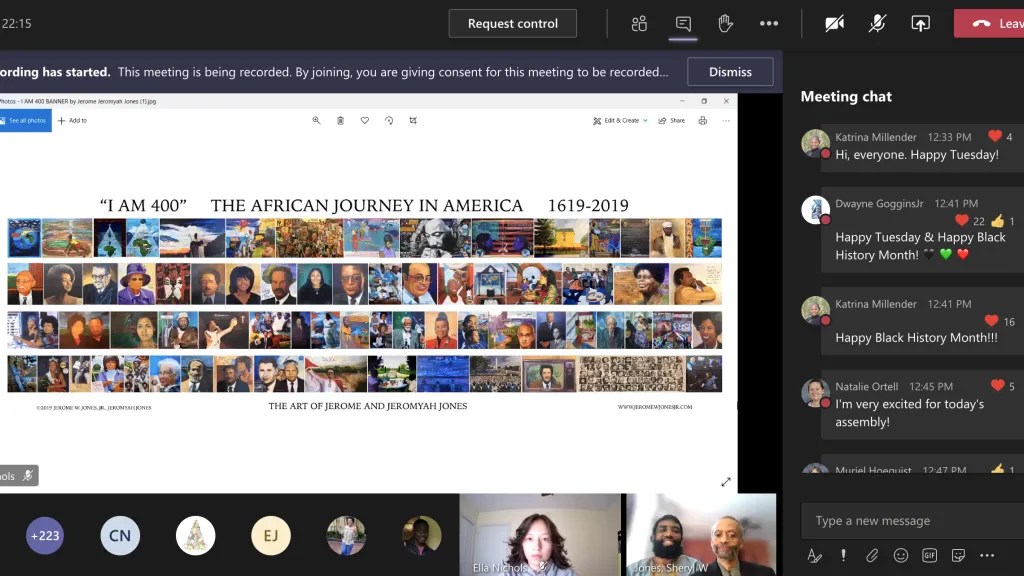The image size is (1024, 576).
Task: Click the Meeting chat heading
Action: pyautogui.click(x=846, y=97)
